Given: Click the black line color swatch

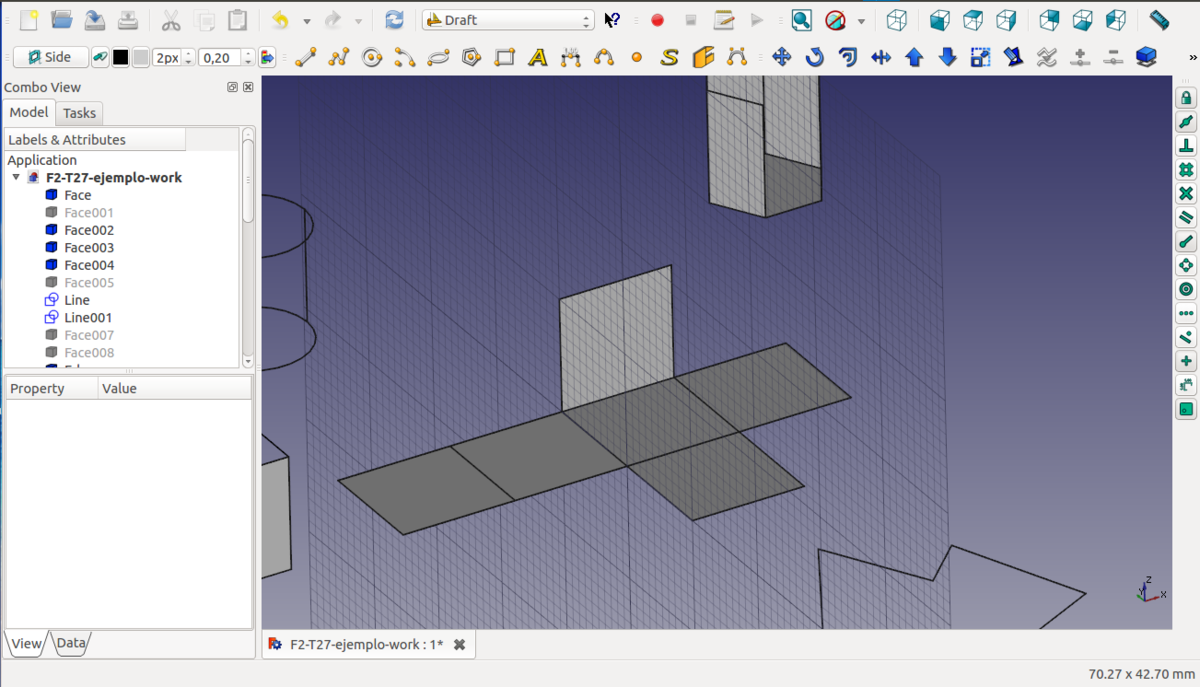Looking at the screenshot, I should coord(120,58).
